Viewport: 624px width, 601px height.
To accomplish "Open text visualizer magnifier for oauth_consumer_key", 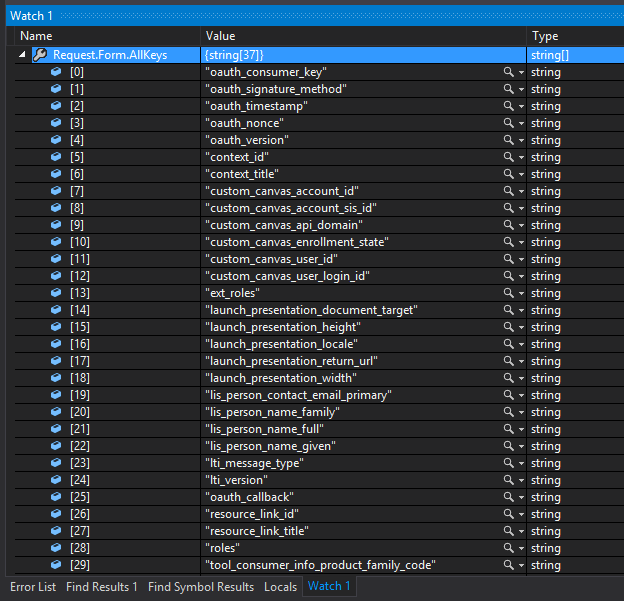I will tap(508, 72).
